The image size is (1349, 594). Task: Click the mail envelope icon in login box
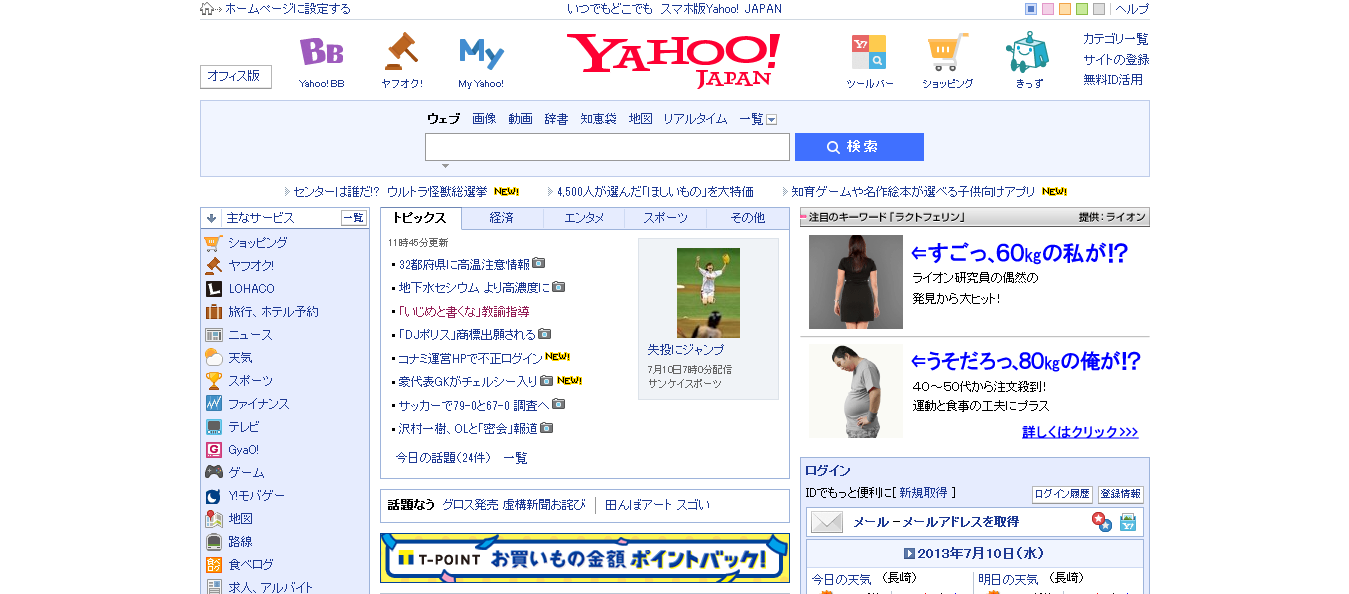[x=827, y=522]
